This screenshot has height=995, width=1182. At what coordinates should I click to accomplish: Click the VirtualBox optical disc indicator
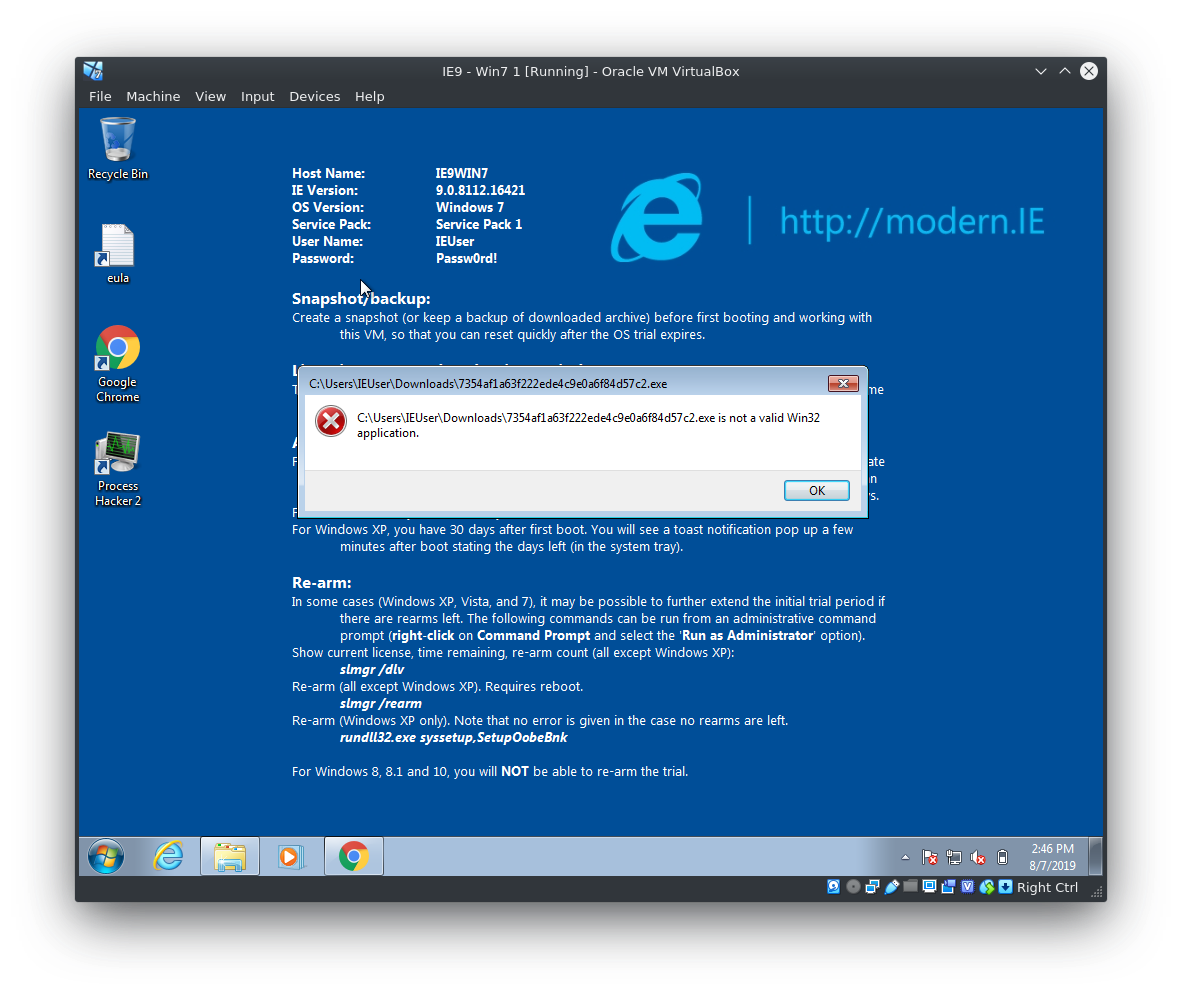pos(853,887)
